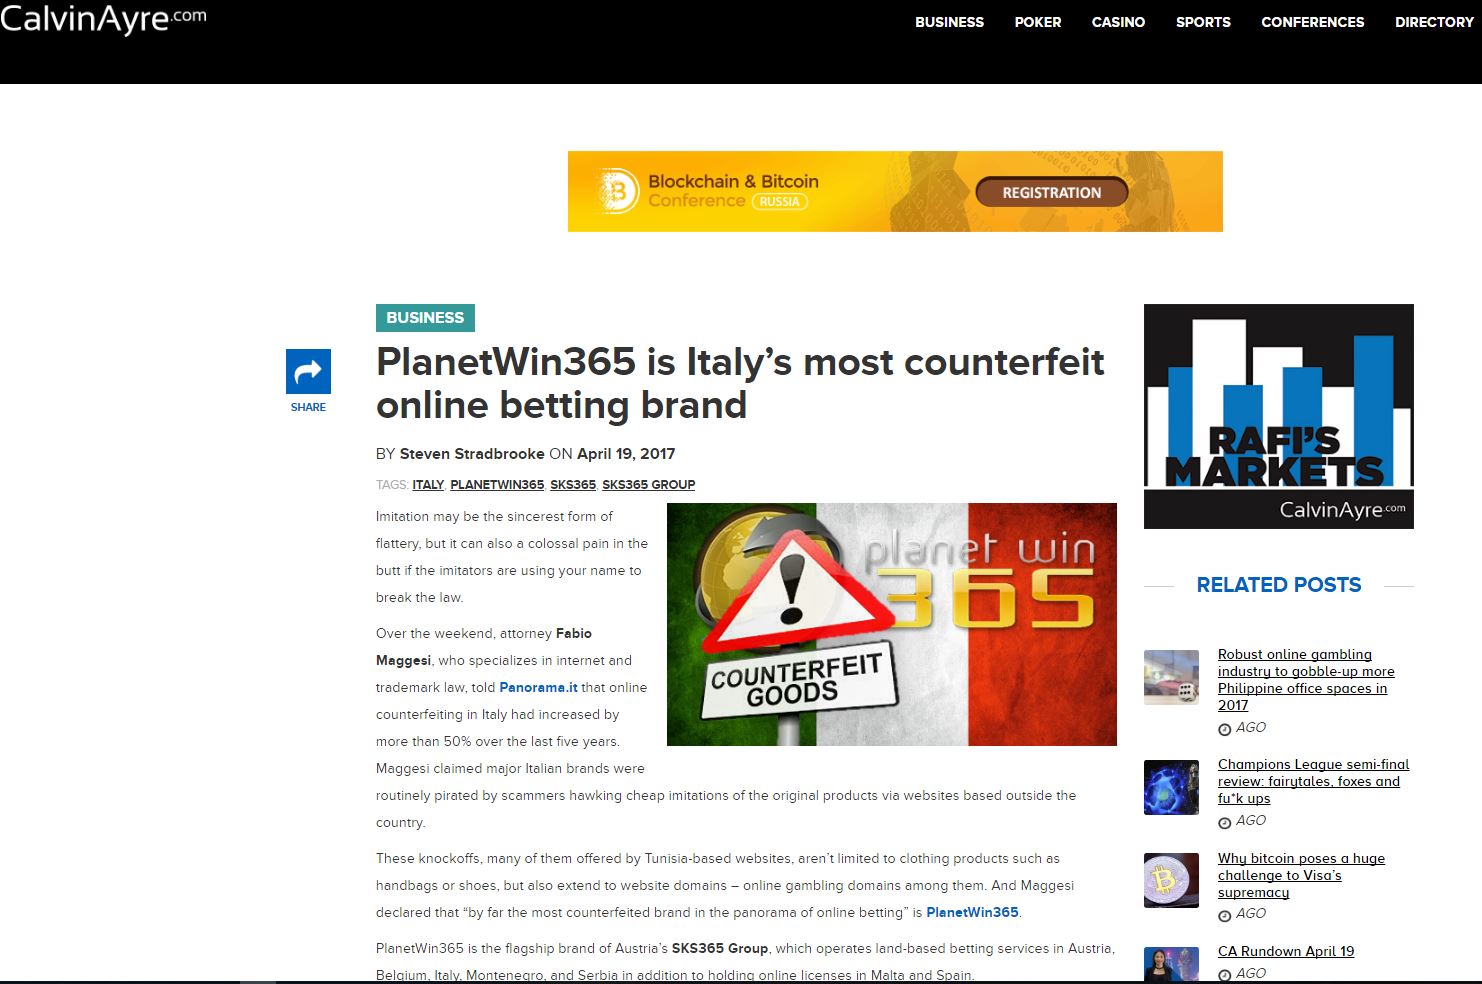Click the counterfeit goods article image

892,624
